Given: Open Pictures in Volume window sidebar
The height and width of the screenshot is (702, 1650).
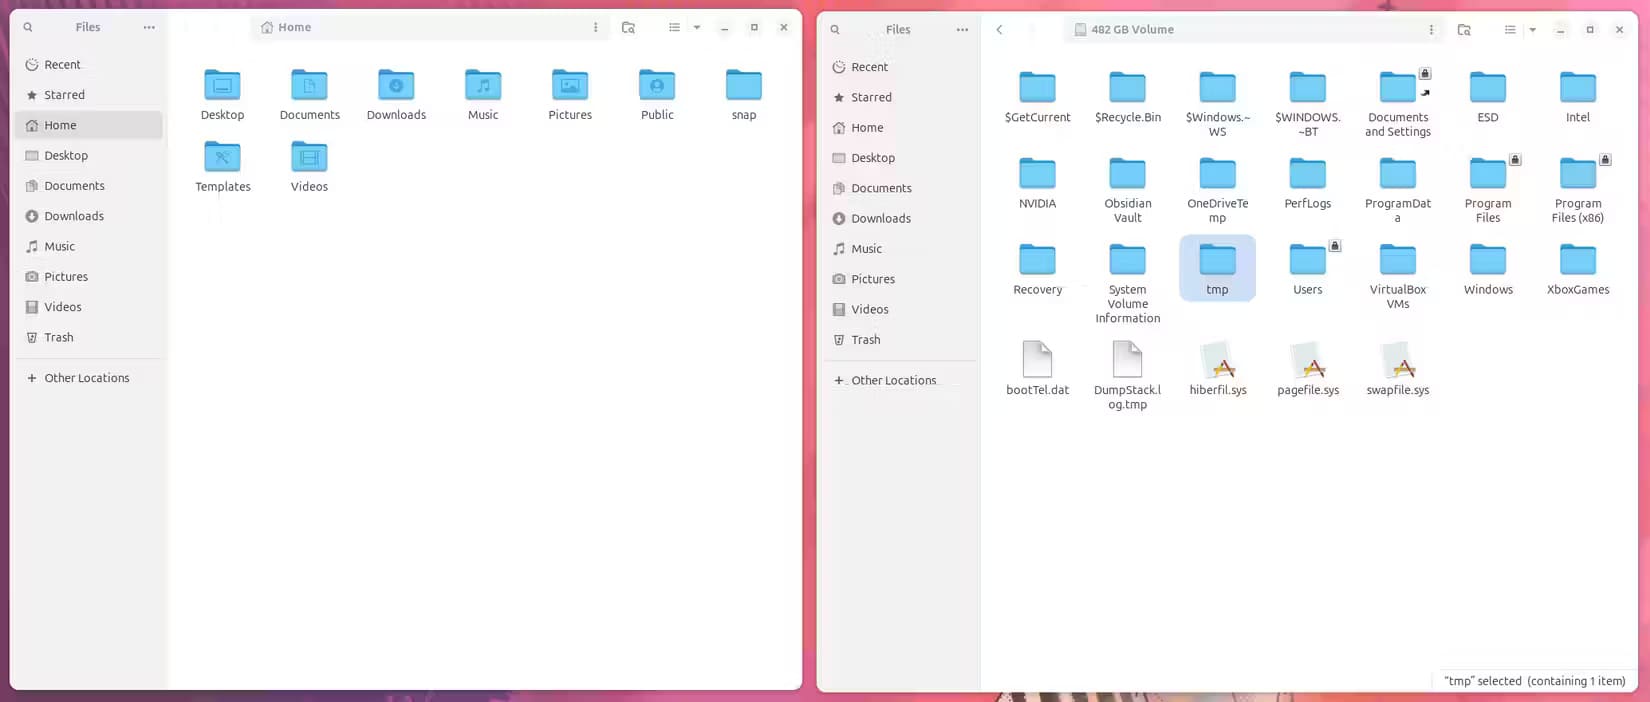Looking at the screenshot, I should coord(899,279).
